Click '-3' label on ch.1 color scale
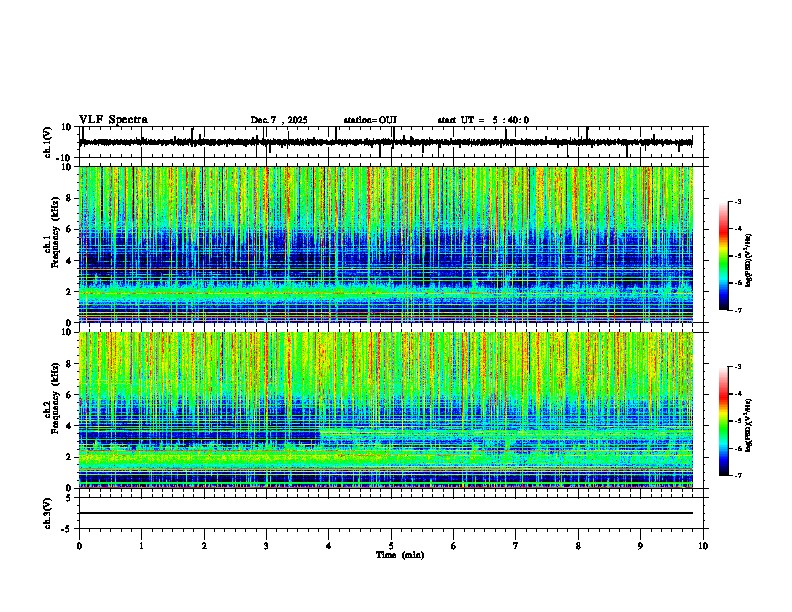This screenshot has width=792, height=612. pos(738,202)
